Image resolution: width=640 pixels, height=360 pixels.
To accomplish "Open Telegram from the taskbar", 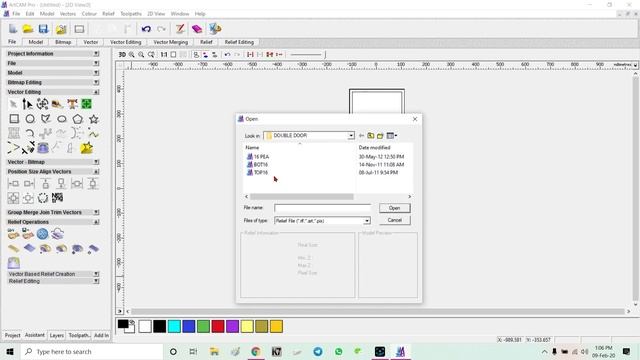I will (x=318, y=351).
